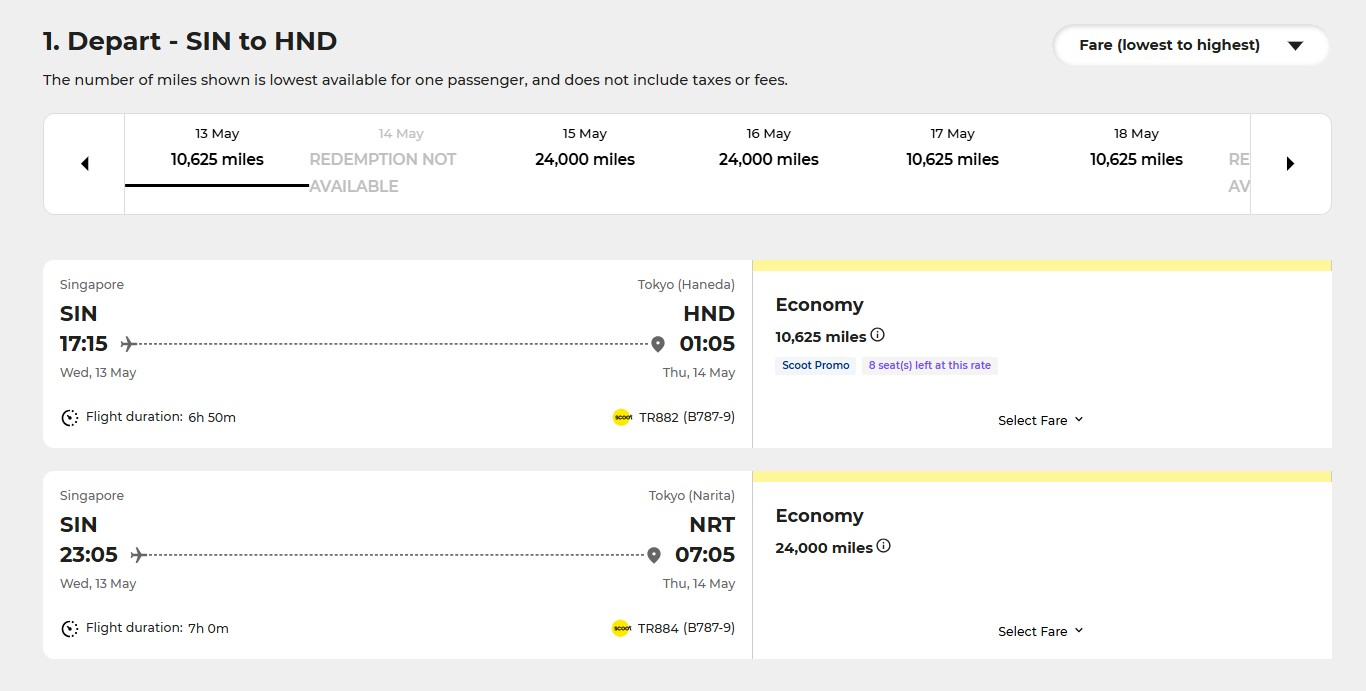Click the previous dates left arrow
1366x691 pixels.
click(85, 164)
